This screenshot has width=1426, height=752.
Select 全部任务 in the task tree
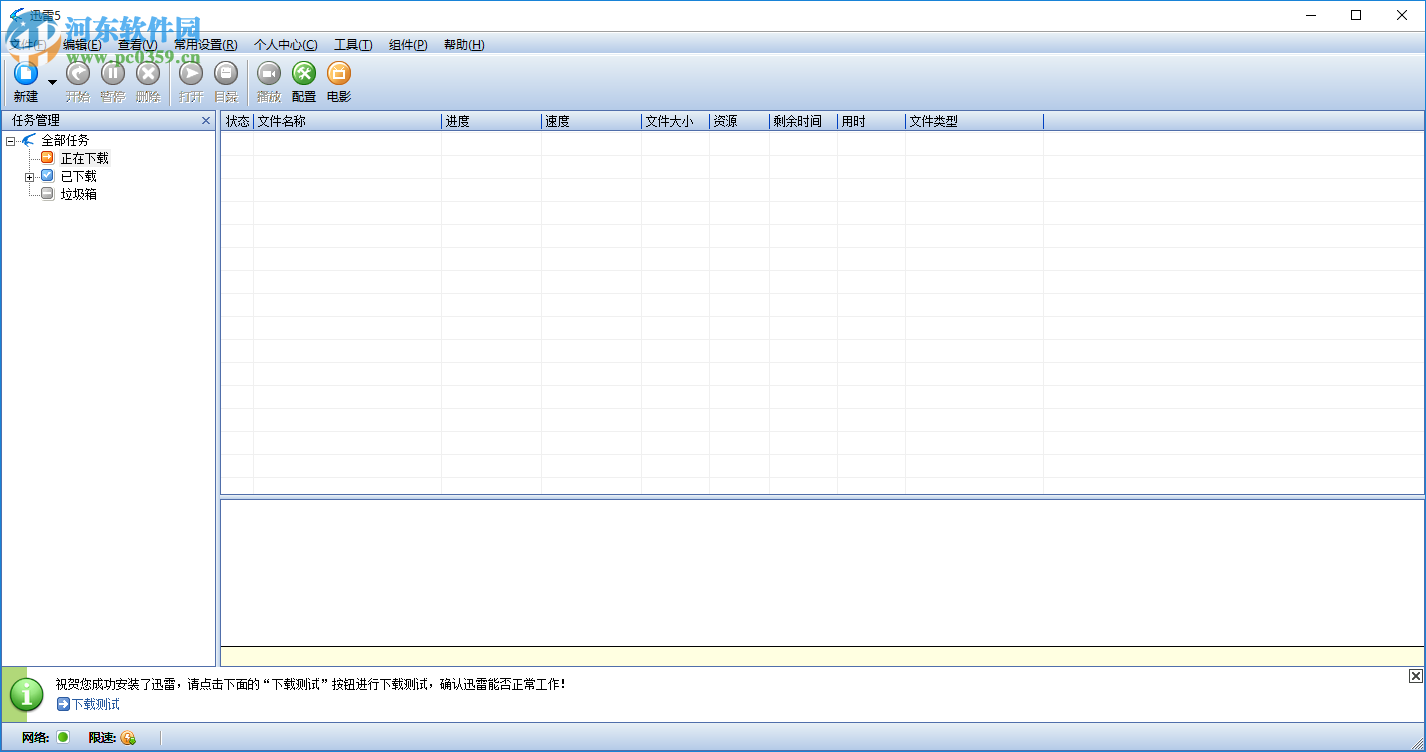coord(65,141)
